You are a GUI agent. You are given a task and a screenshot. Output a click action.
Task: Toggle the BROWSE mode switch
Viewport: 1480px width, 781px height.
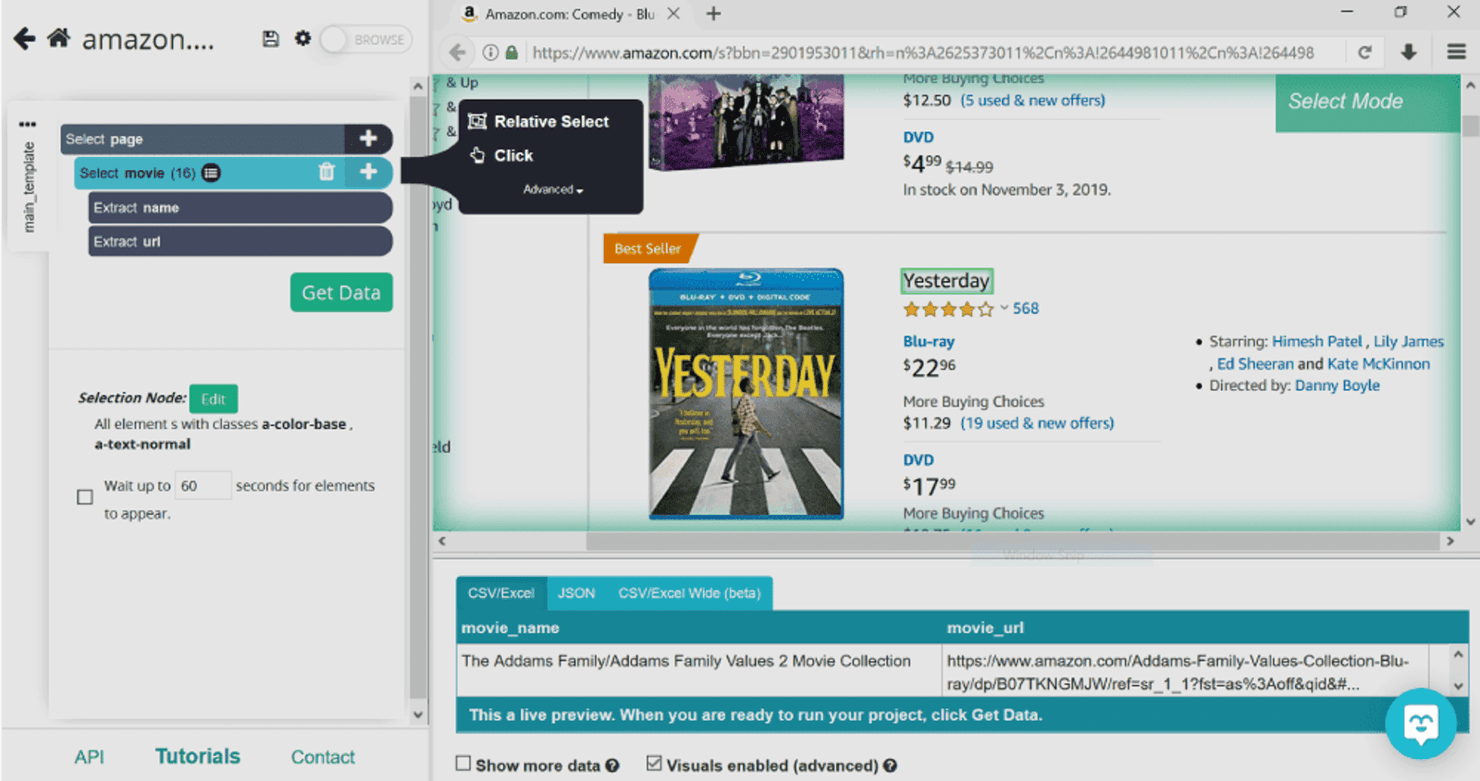click(365, 40)
